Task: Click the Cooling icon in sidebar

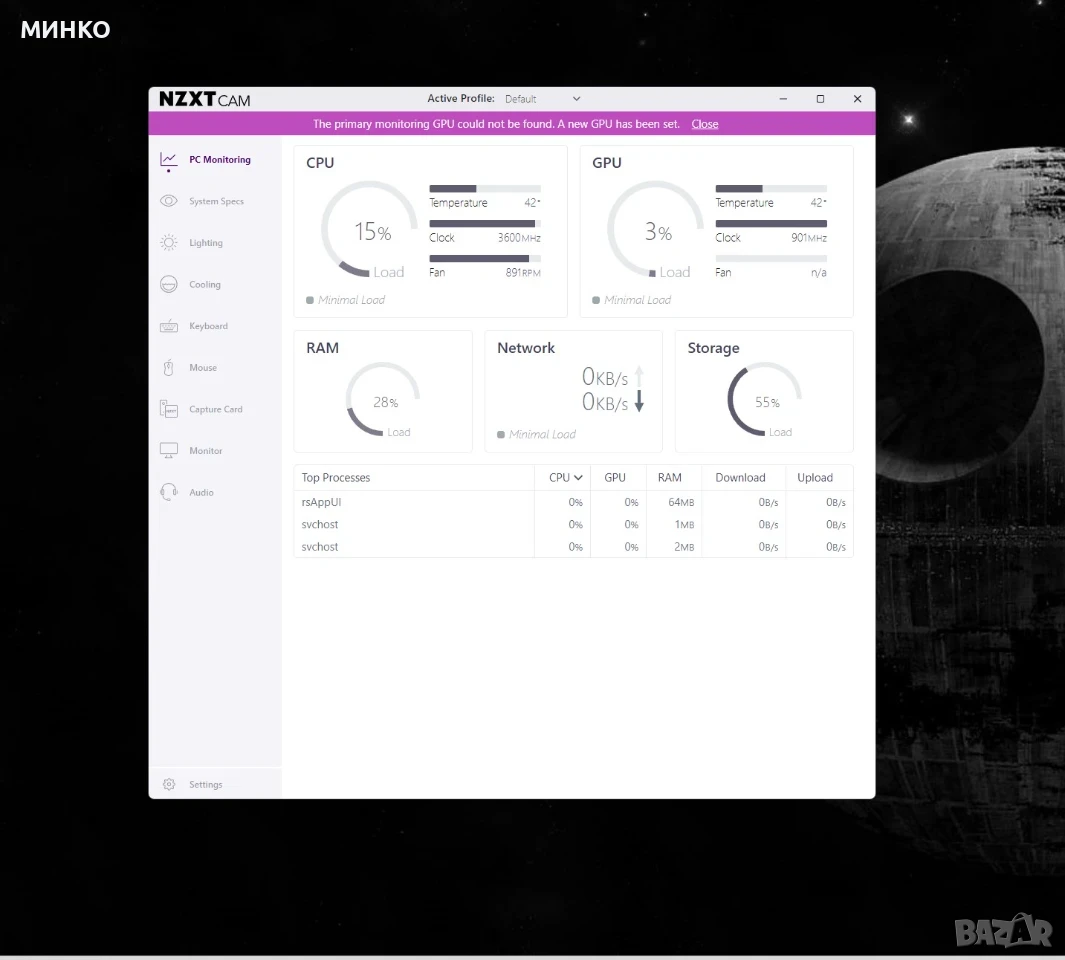Action: point(168,284)
